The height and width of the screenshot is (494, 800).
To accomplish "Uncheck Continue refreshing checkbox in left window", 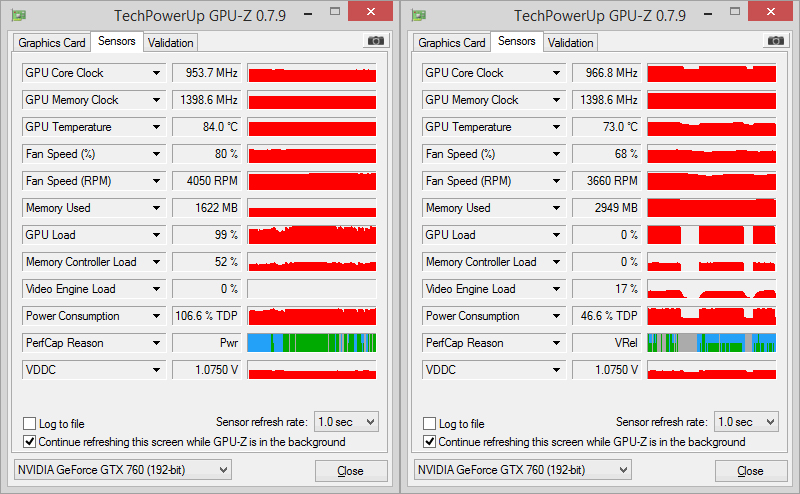I will 30,442.
